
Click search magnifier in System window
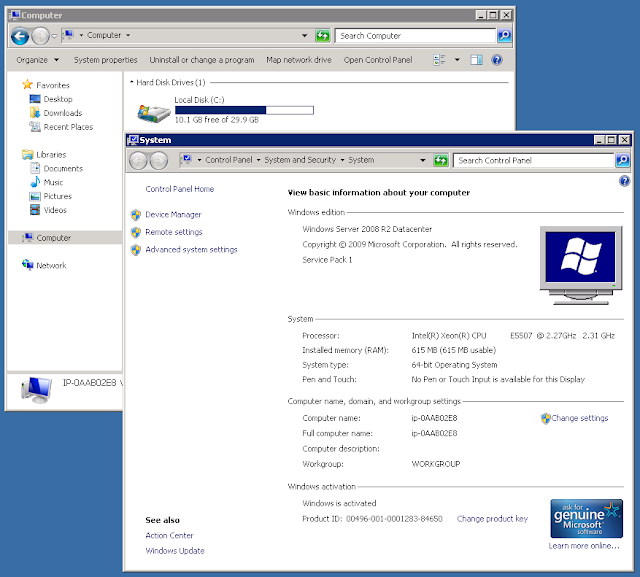(x=622, y=160)
